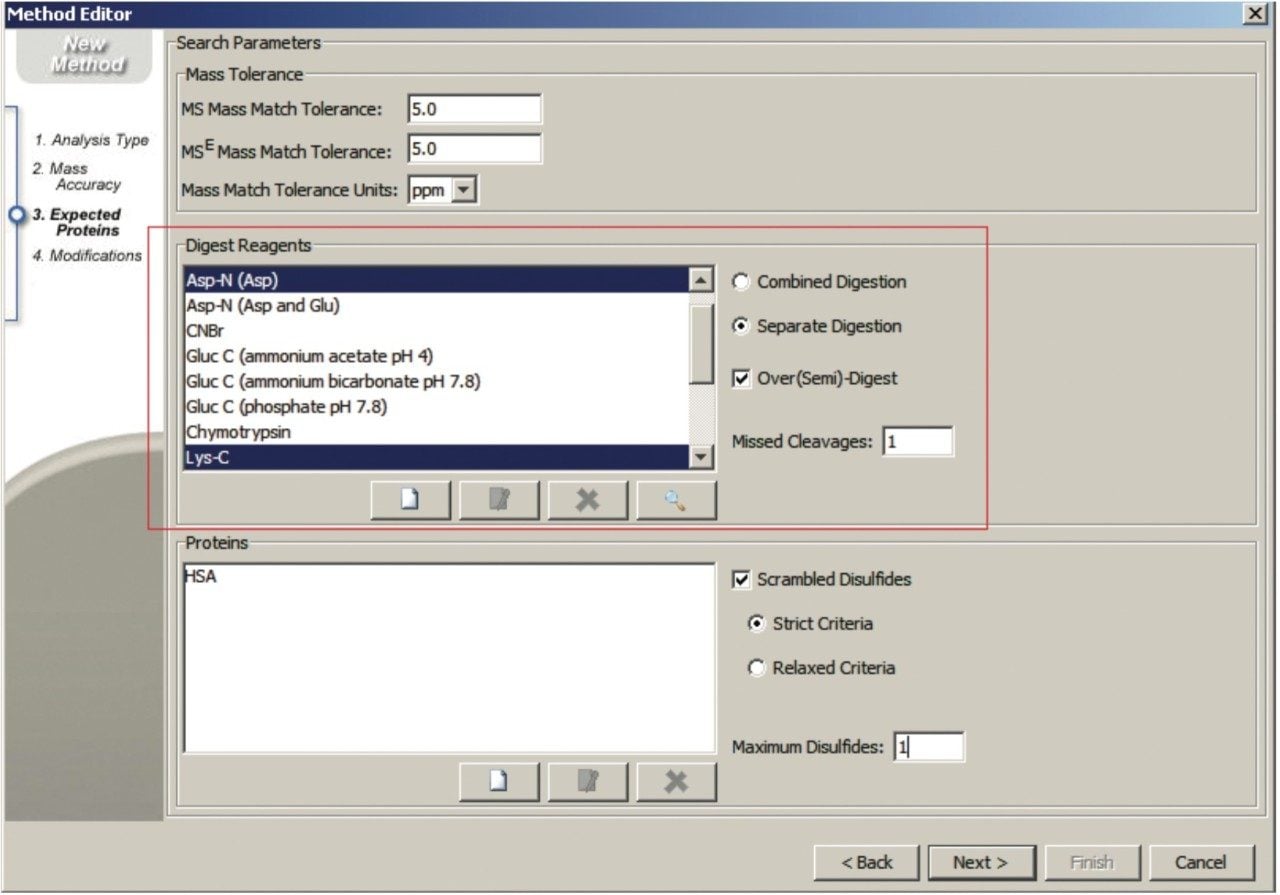
Task: Click the edit digest reagent icon button
Action: 499,500
